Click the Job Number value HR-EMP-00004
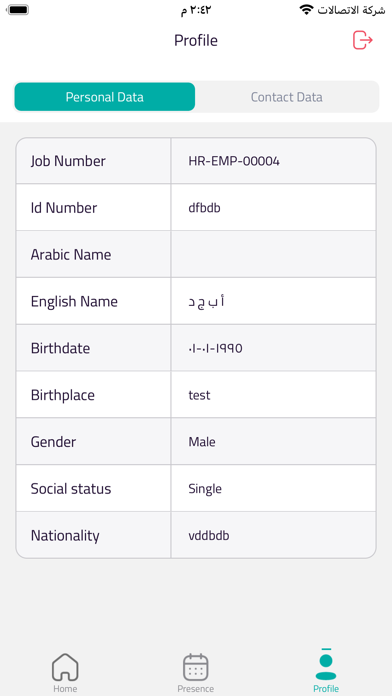This screenshot has height=696, width=392. (234, 161)
